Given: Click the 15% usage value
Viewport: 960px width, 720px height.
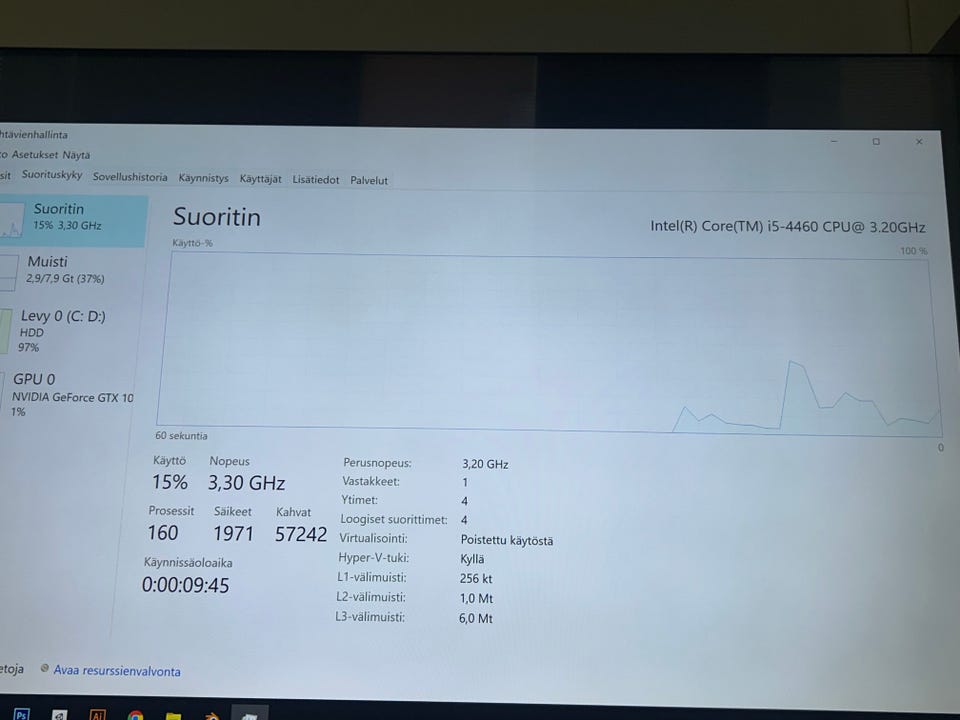Looking at the screenshot, I should pos(170,482).
